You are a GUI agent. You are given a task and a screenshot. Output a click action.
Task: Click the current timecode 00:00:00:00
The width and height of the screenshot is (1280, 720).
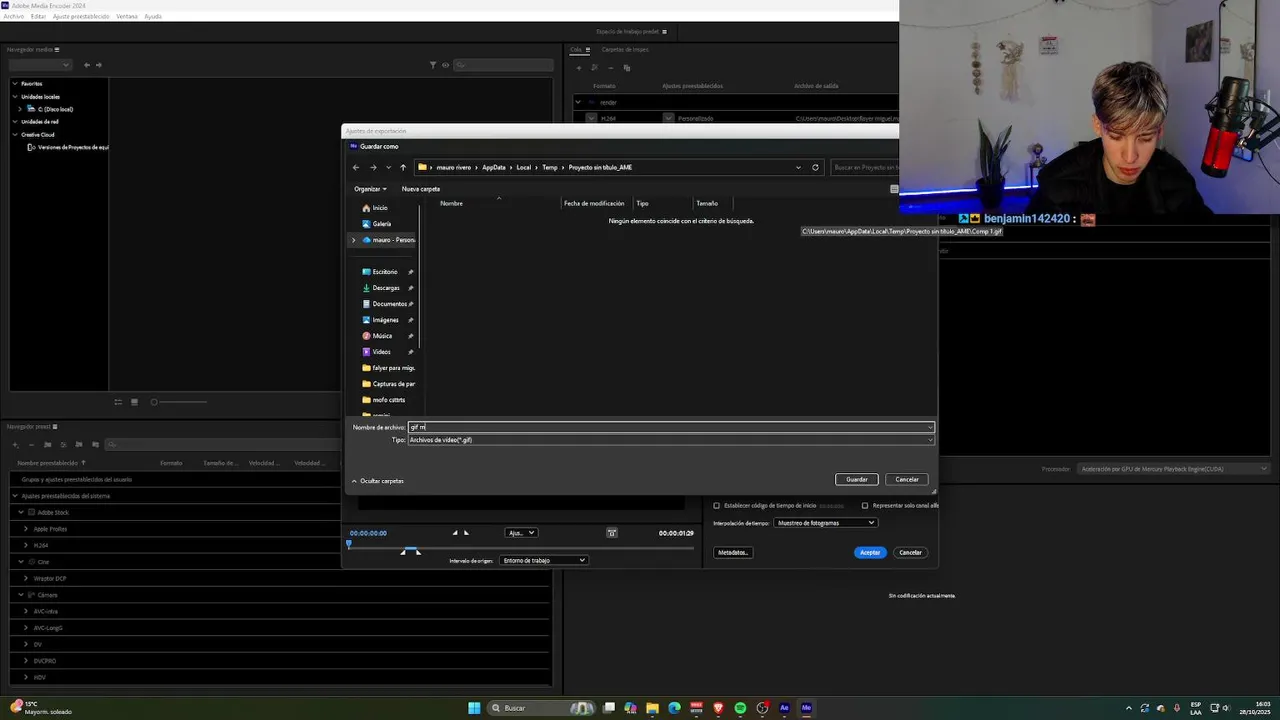coord(368,533)
